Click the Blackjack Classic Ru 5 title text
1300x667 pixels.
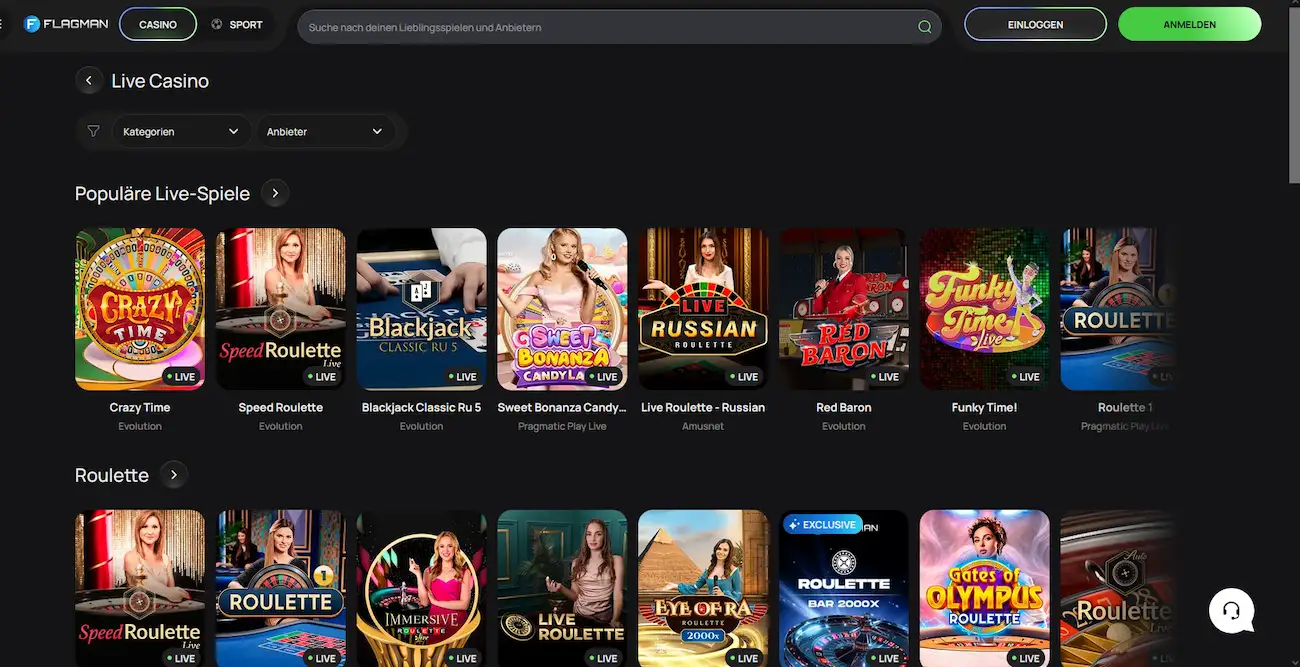tap(422, 407)
